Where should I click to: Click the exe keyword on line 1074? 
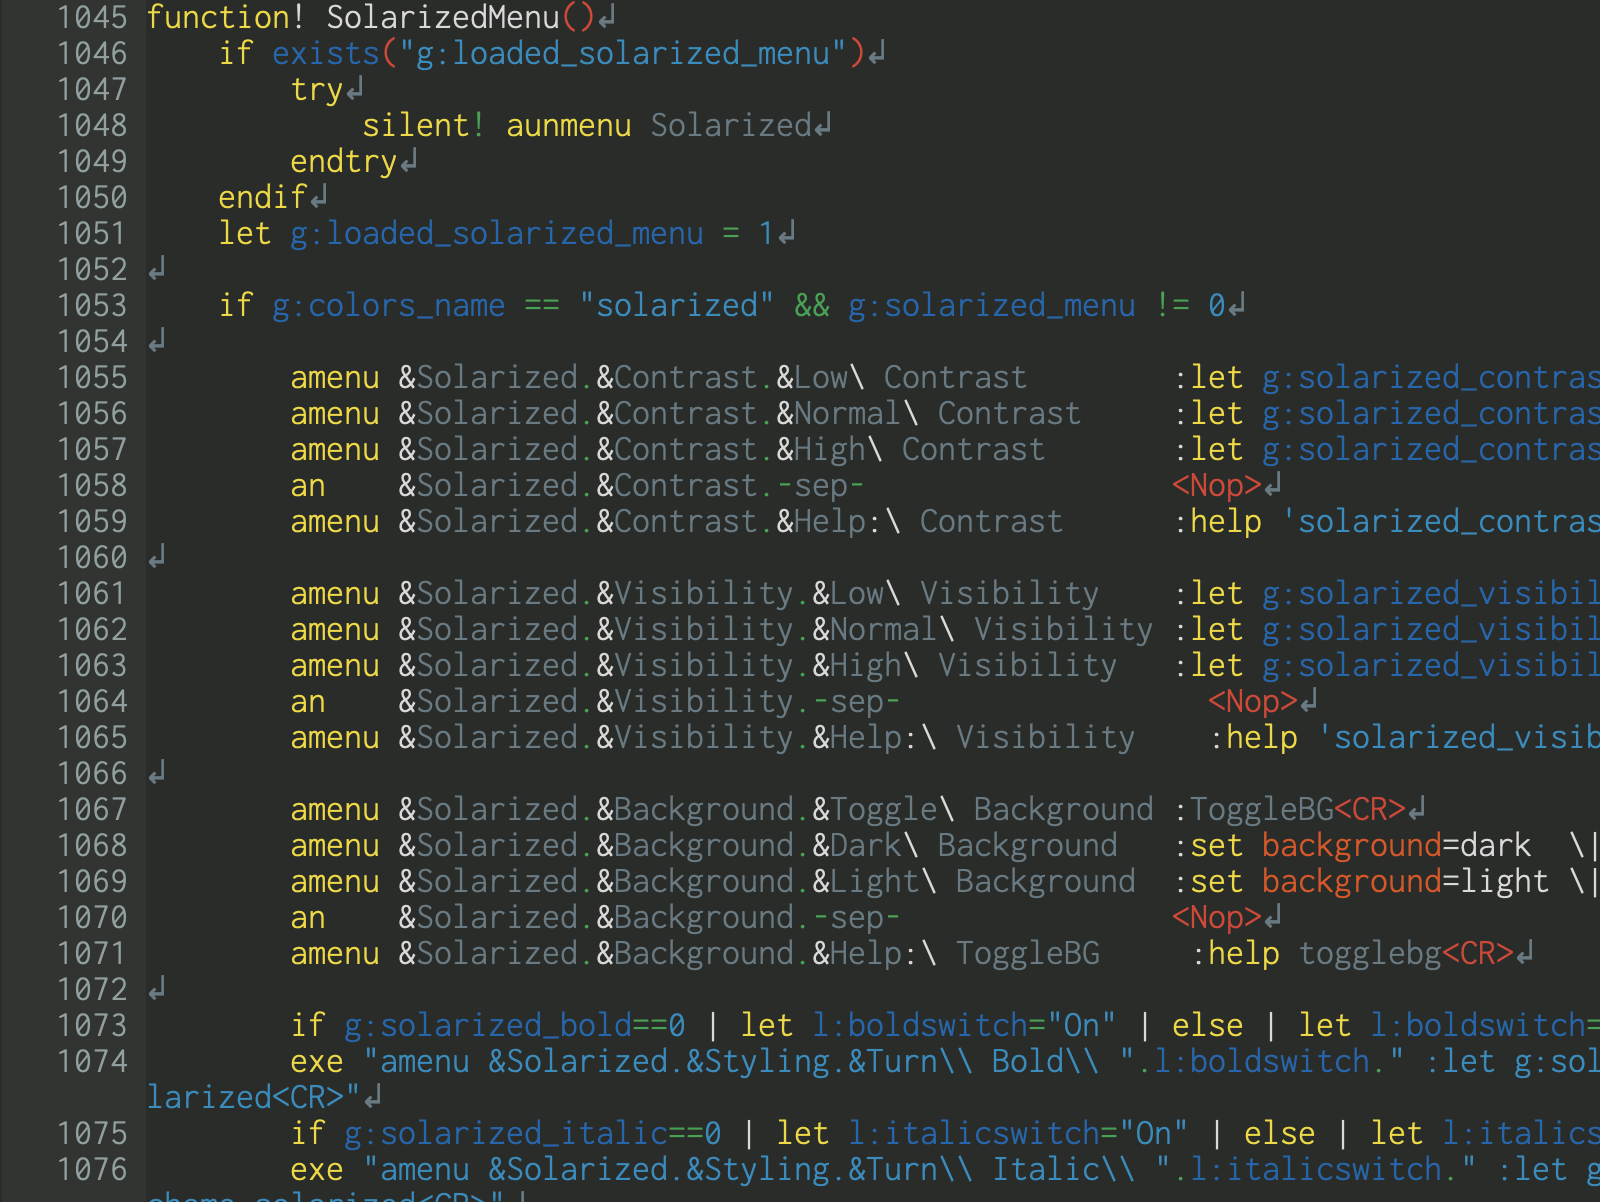[x=317, y=1061]
